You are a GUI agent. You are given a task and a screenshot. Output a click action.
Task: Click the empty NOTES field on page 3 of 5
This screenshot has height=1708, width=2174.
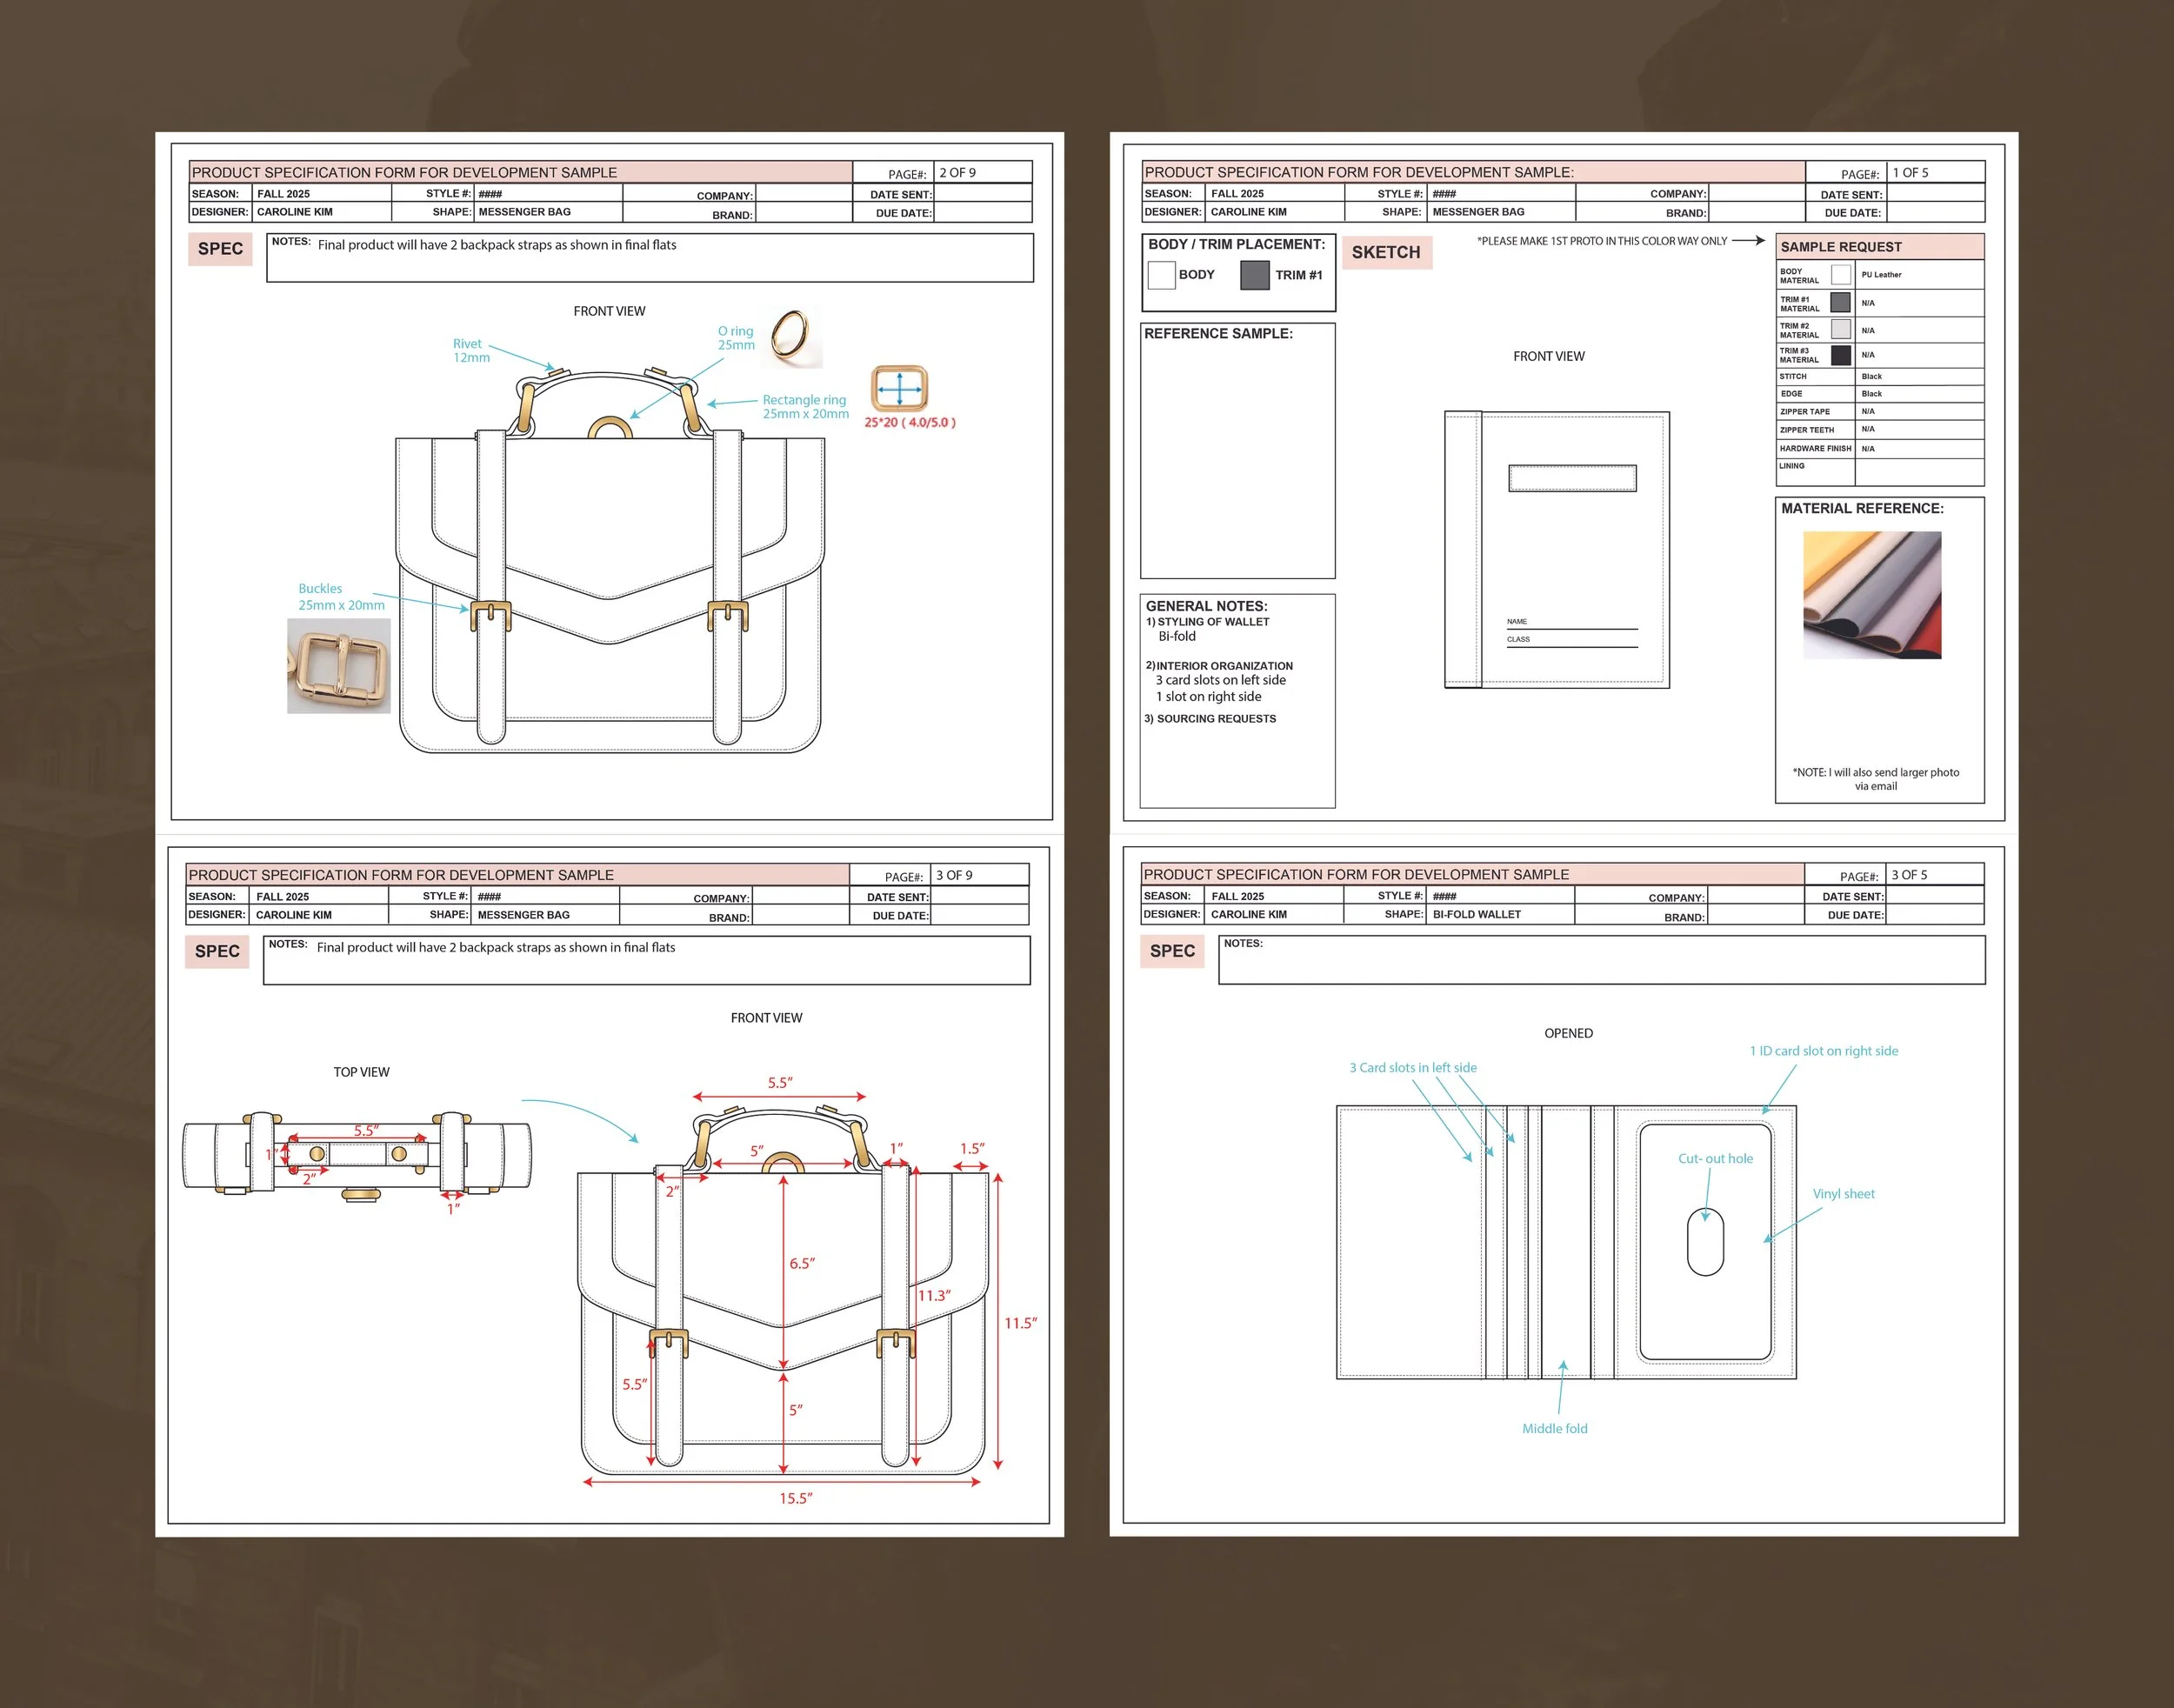[x=1602, y=960]
